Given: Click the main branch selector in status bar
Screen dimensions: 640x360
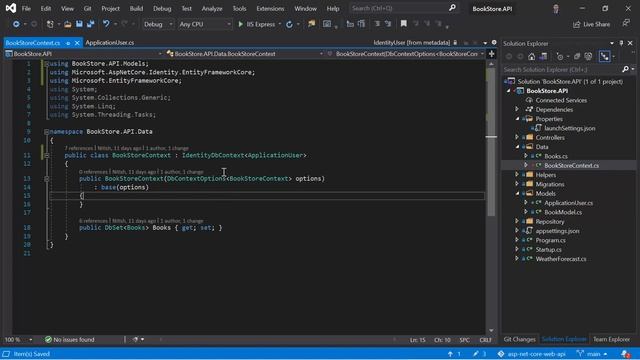Looking at the screenshot, I should [592, 354].
